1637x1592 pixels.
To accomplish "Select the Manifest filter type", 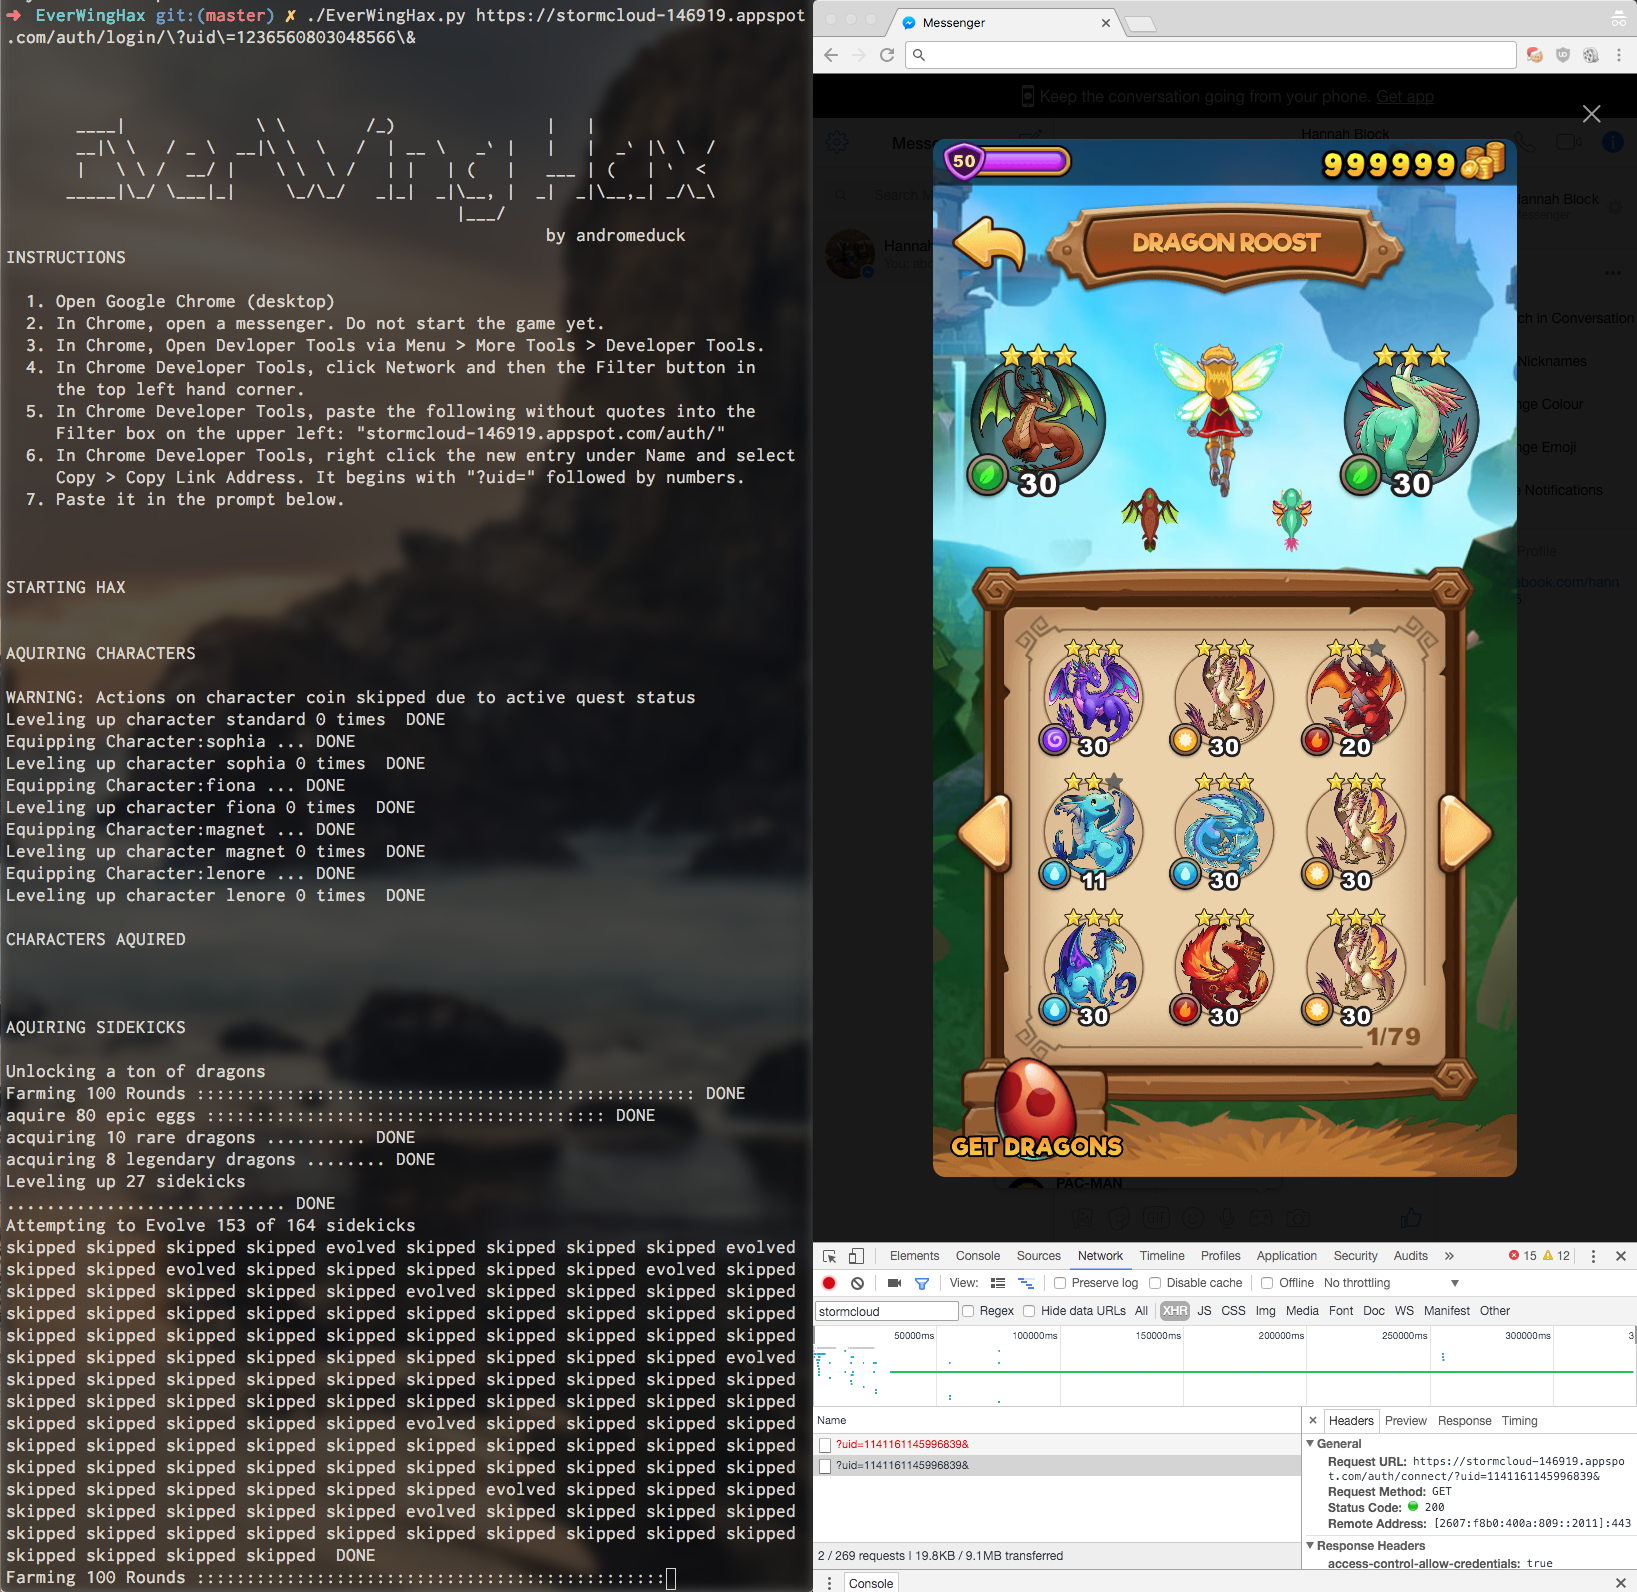I will pyautogui.click(x=1446, y=1311).
